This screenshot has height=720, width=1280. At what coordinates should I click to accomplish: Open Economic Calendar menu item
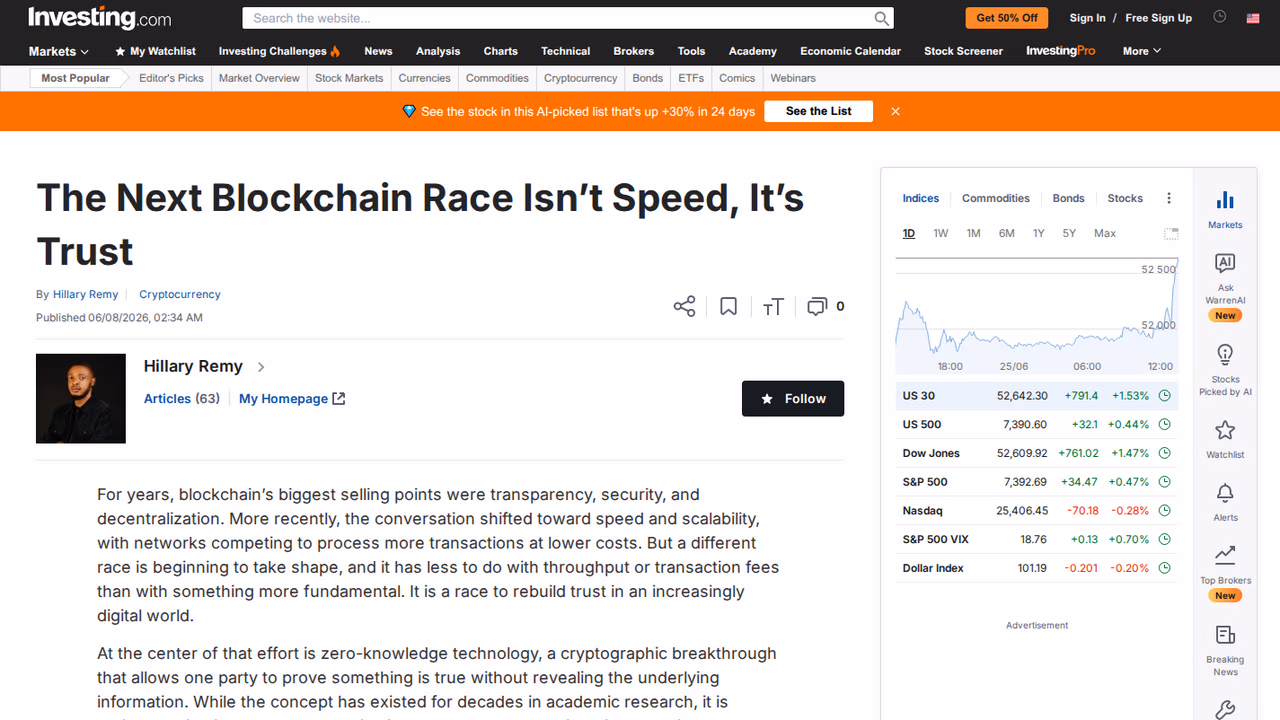point(850,51)
